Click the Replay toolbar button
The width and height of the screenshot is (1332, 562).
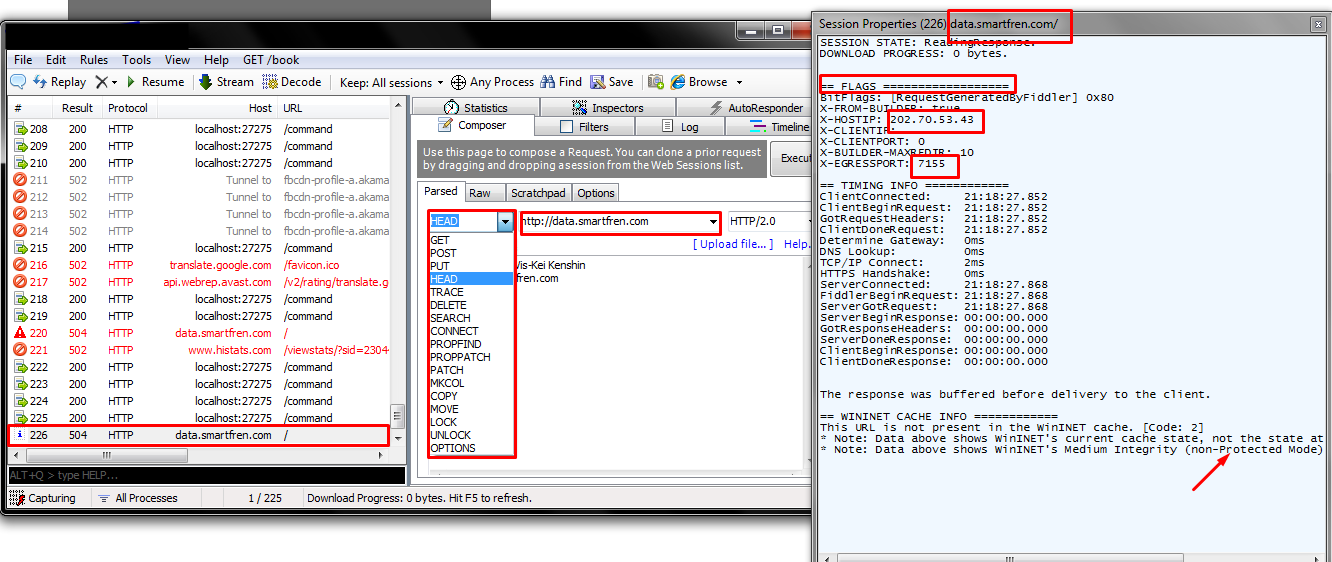60,82
